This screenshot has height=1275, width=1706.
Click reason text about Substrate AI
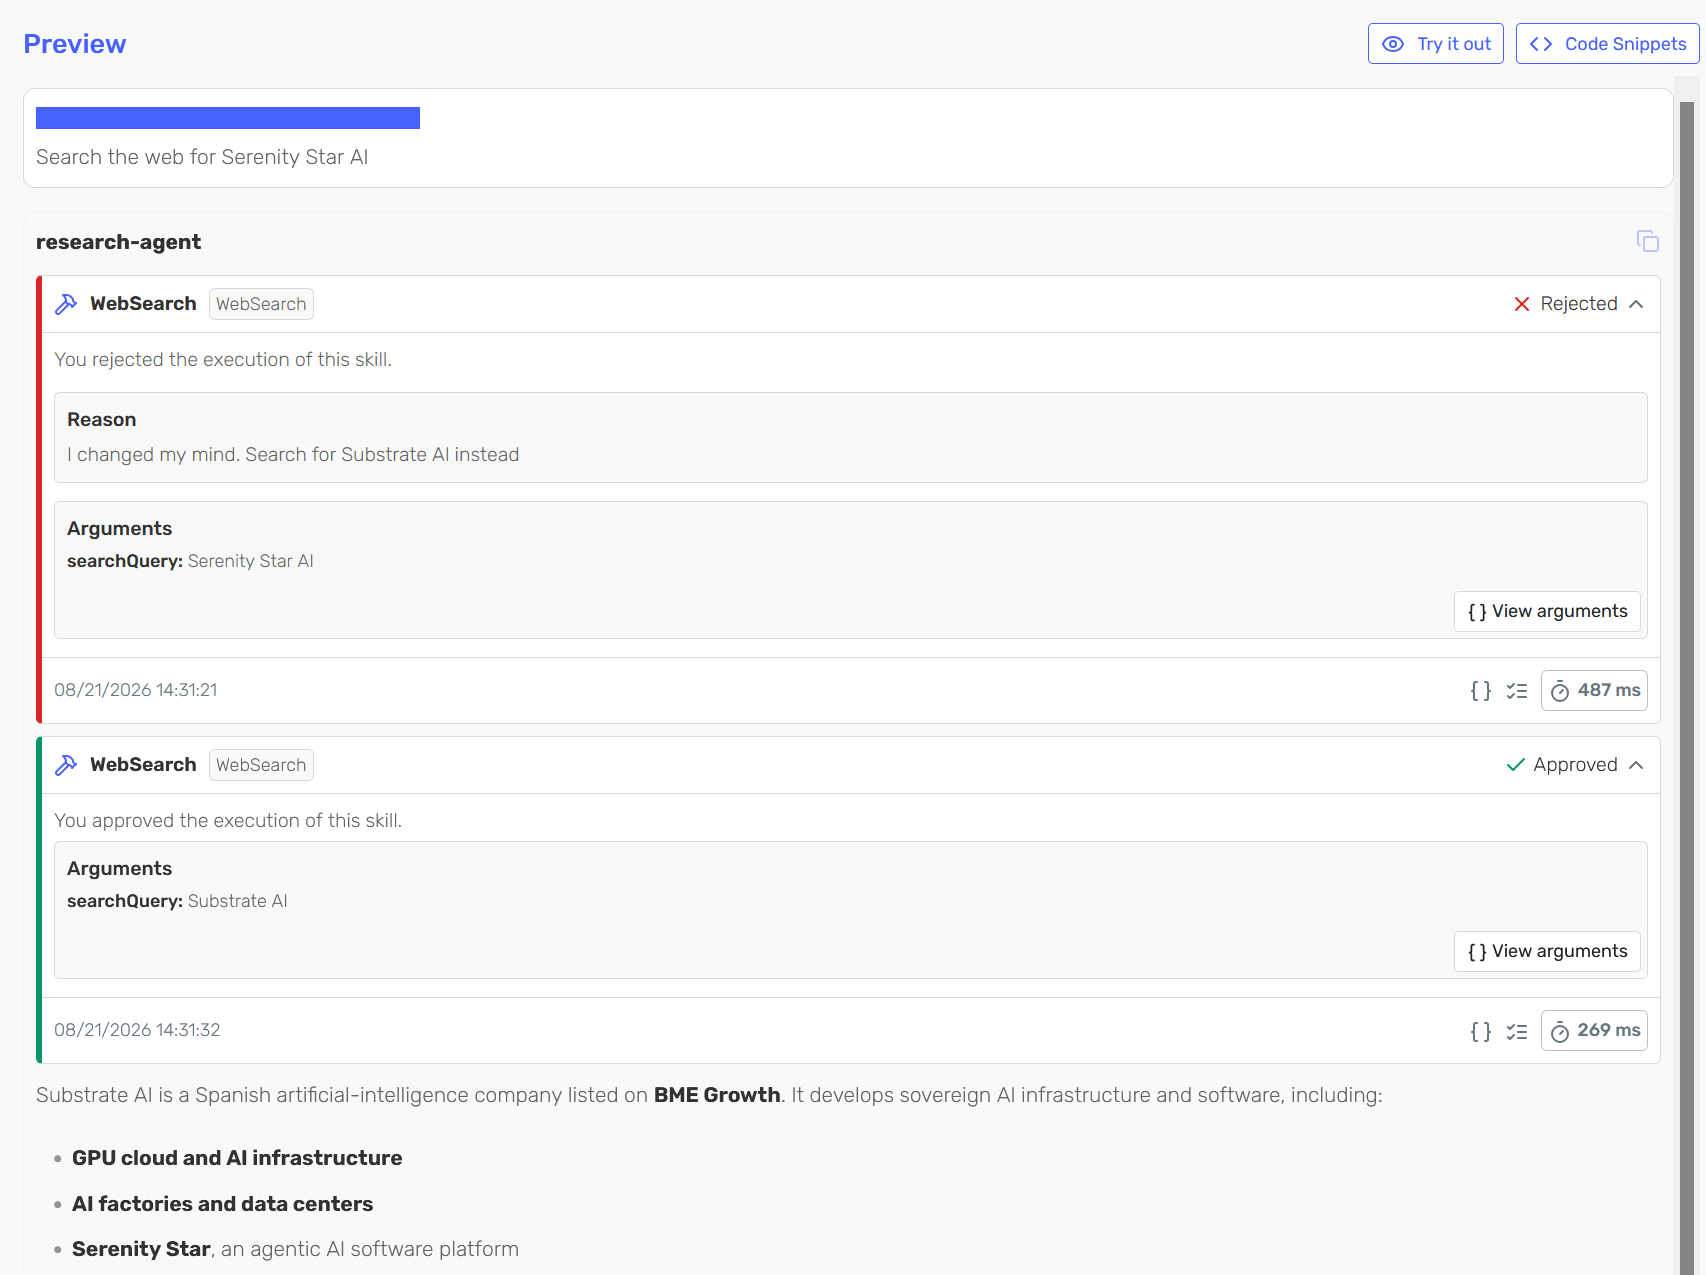(293, 454)
